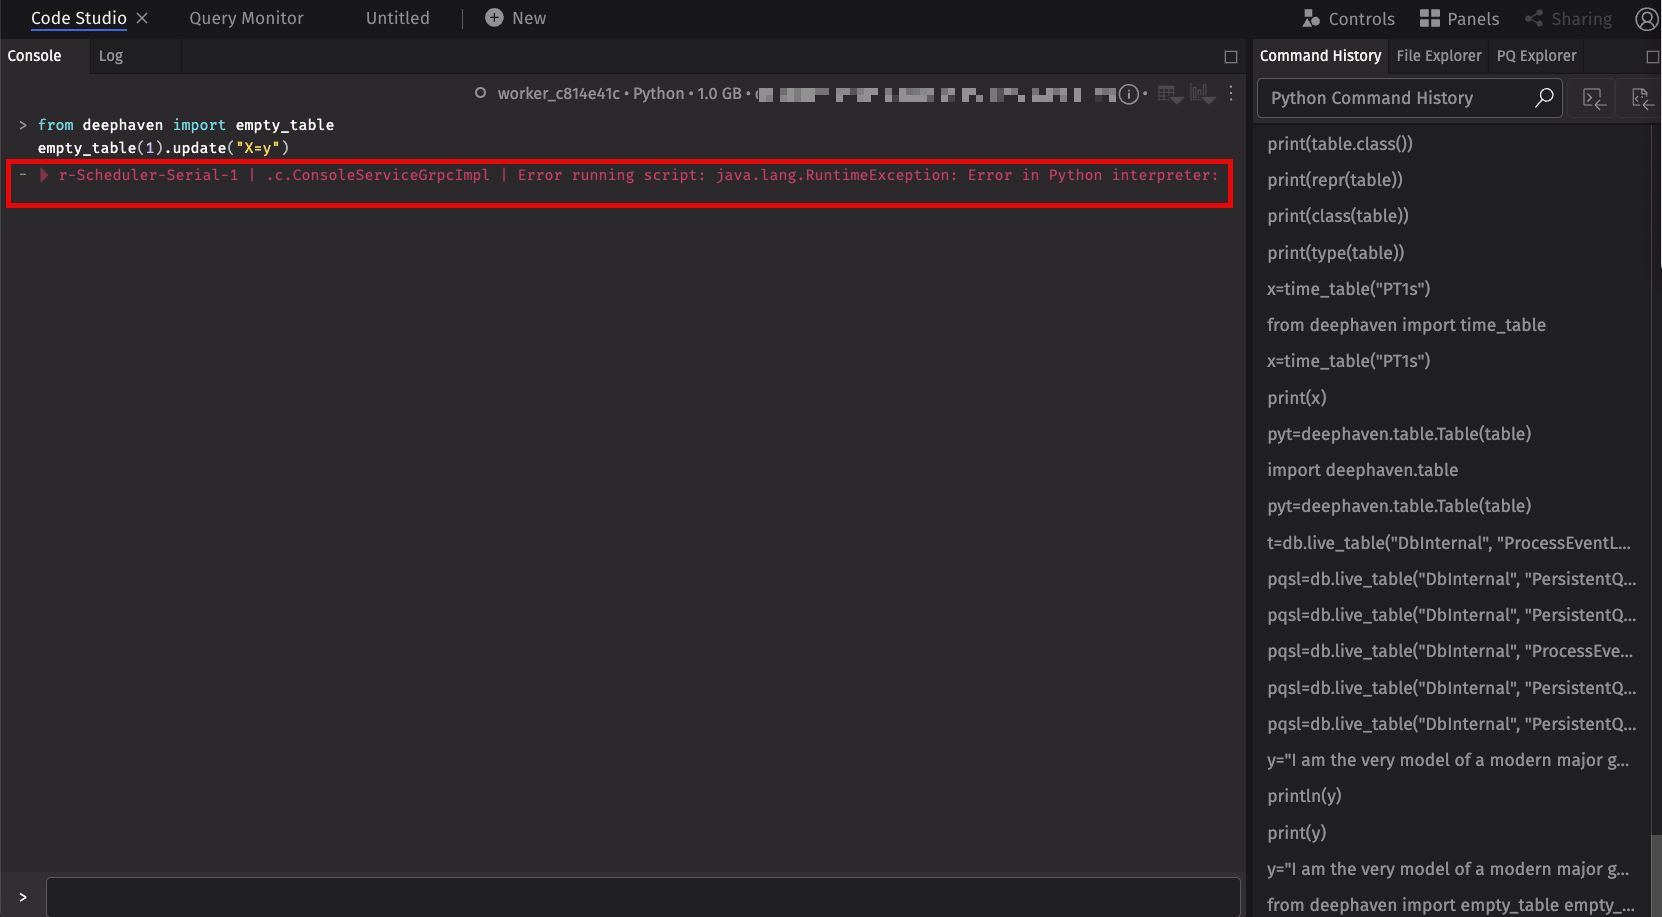Image resolution: width=1662 pixels, height=917 pixels.
Task: Switch to the File Explorer tab
Action: click(1438, 56)
